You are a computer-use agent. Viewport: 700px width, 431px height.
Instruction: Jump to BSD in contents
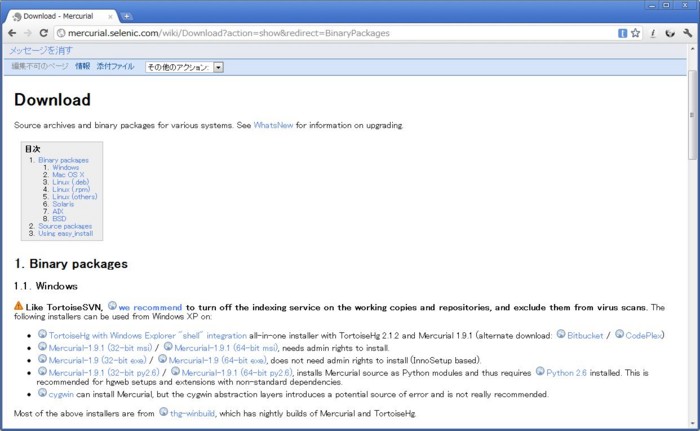click(x=59, y=218)
